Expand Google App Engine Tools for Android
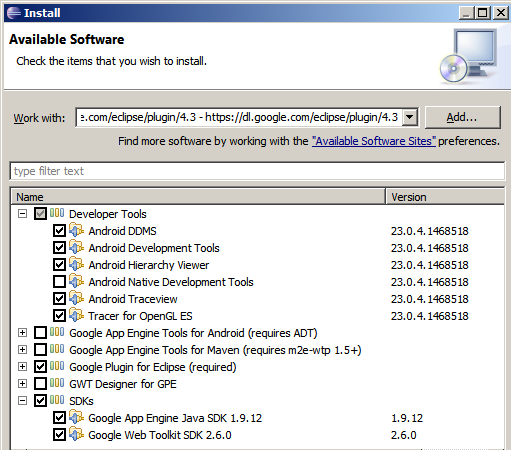511x450 pixels. 22,333
